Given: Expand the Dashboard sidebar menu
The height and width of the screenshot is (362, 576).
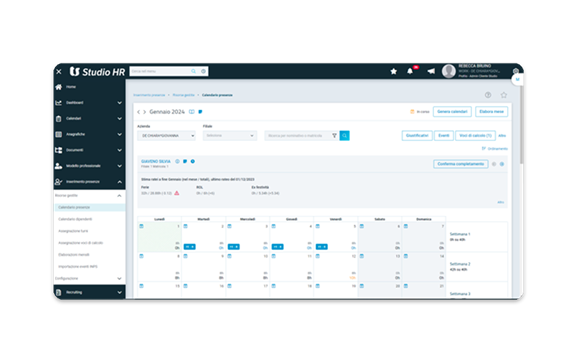Looking at the screenshot, I should click(x=89, y=103).
